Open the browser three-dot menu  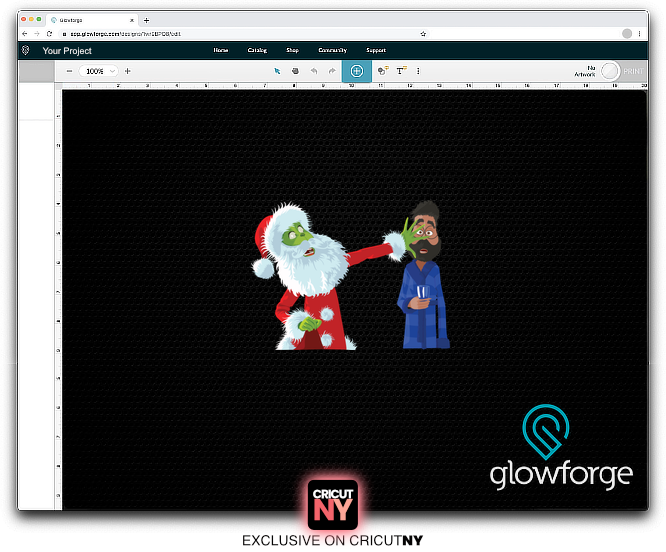[x=640, y=34]
